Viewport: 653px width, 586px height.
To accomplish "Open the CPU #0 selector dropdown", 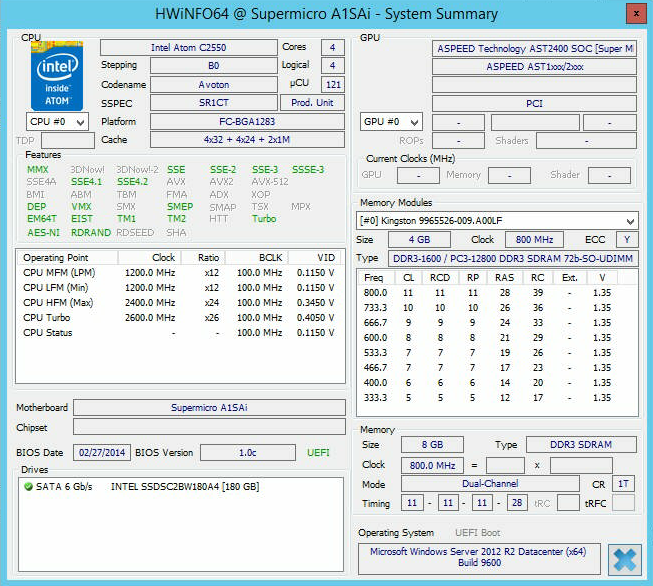I will (x=57, y=122).
